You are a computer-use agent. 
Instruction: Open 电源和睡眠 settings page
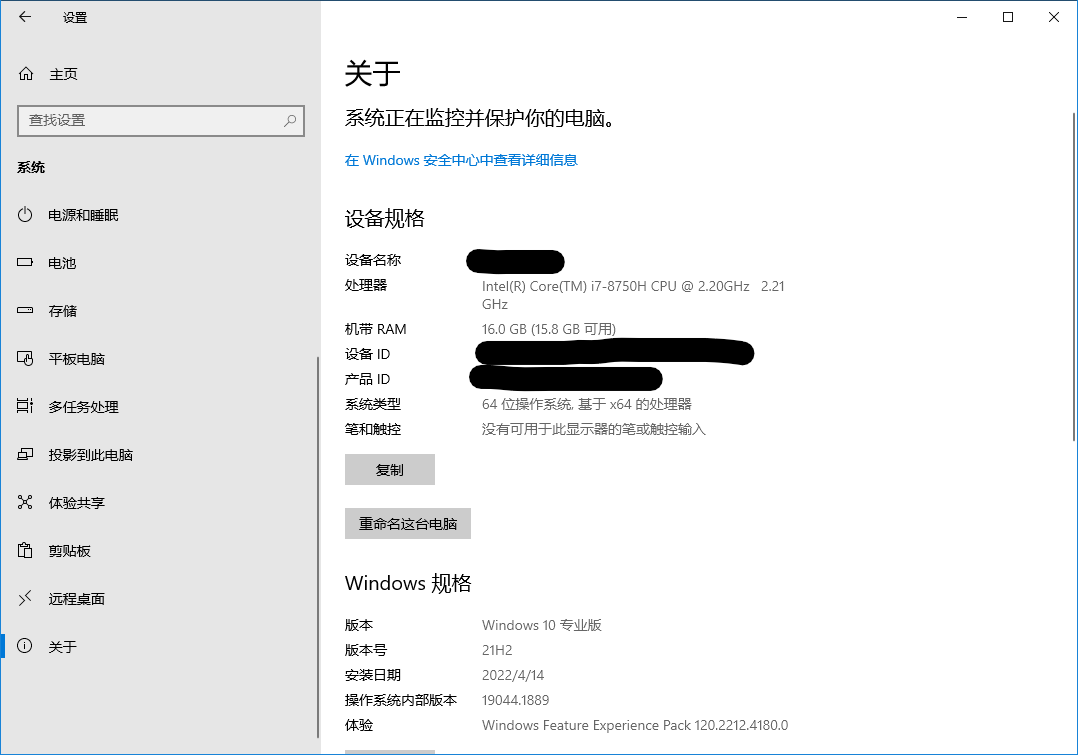pyautogui.click(x=160, y=215)
